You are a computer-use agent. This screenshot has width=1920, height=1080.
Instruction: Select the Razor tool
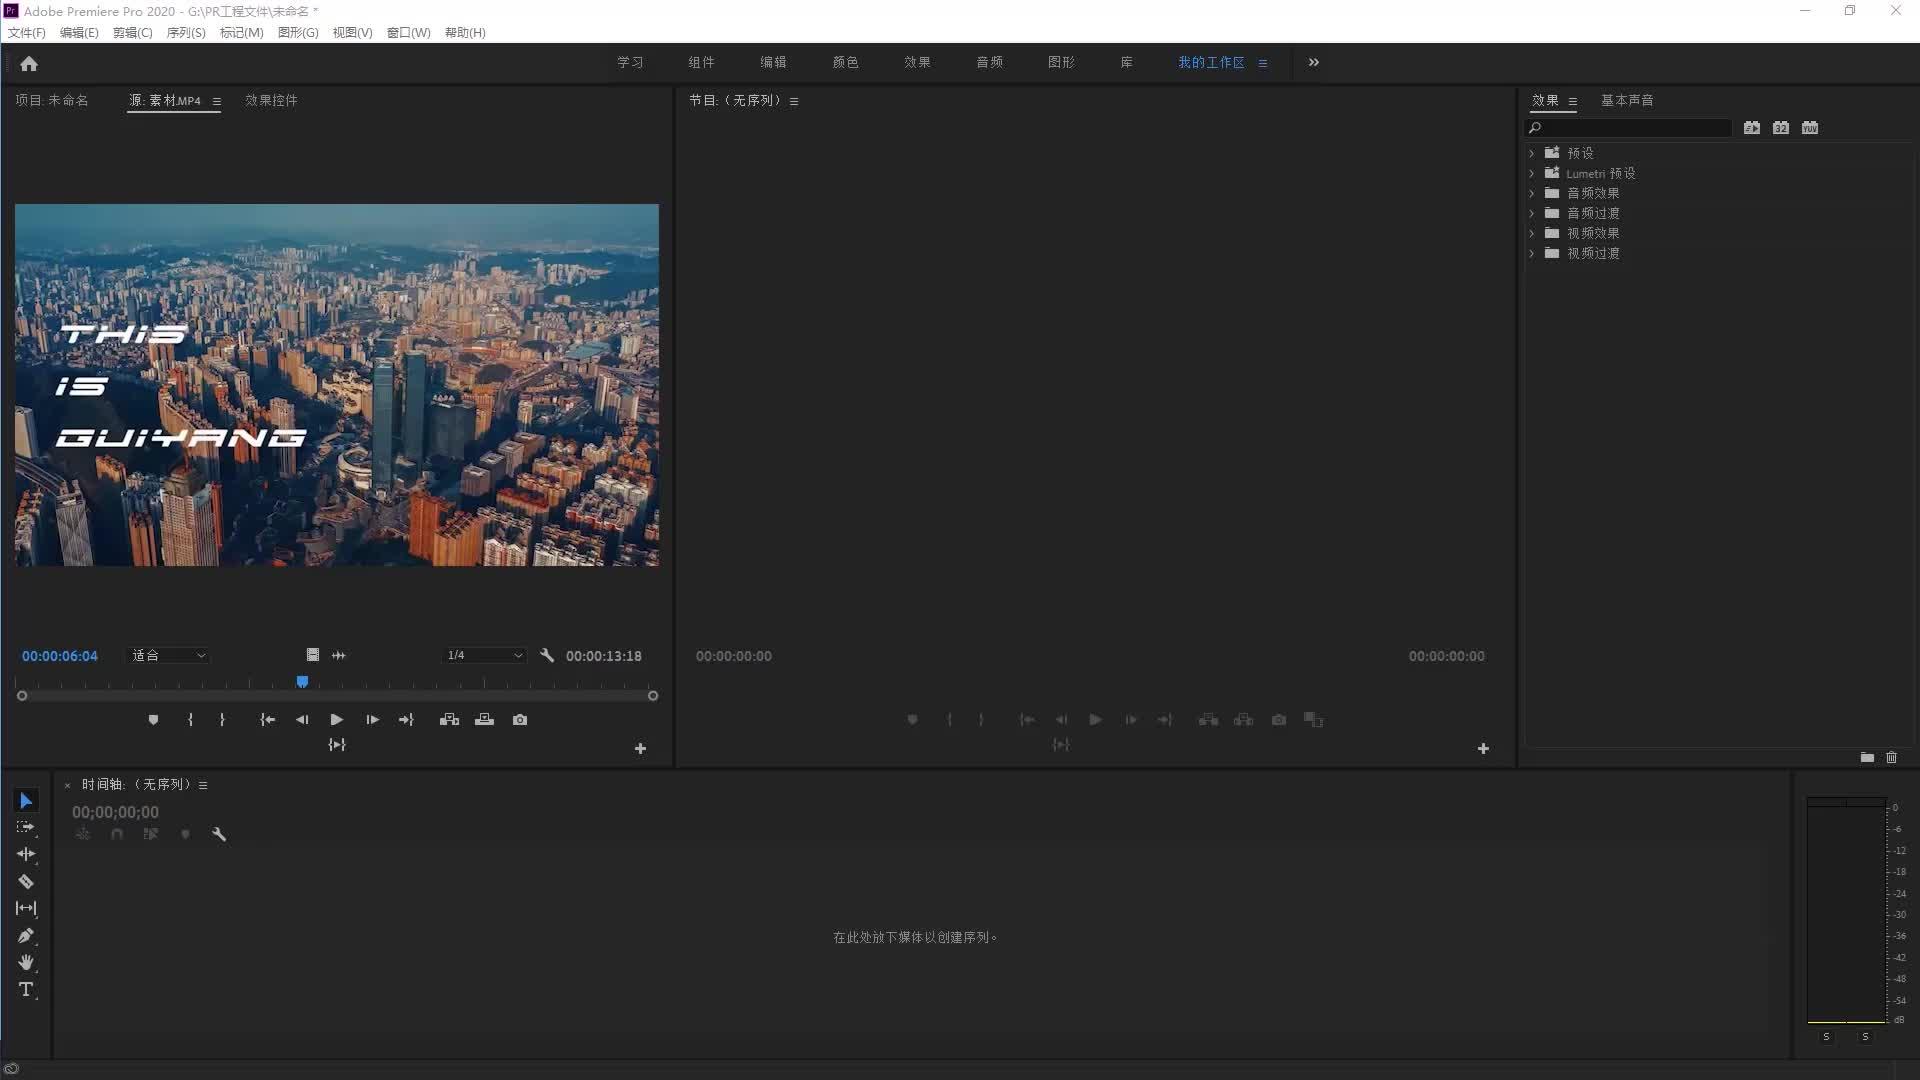point(26,881)
